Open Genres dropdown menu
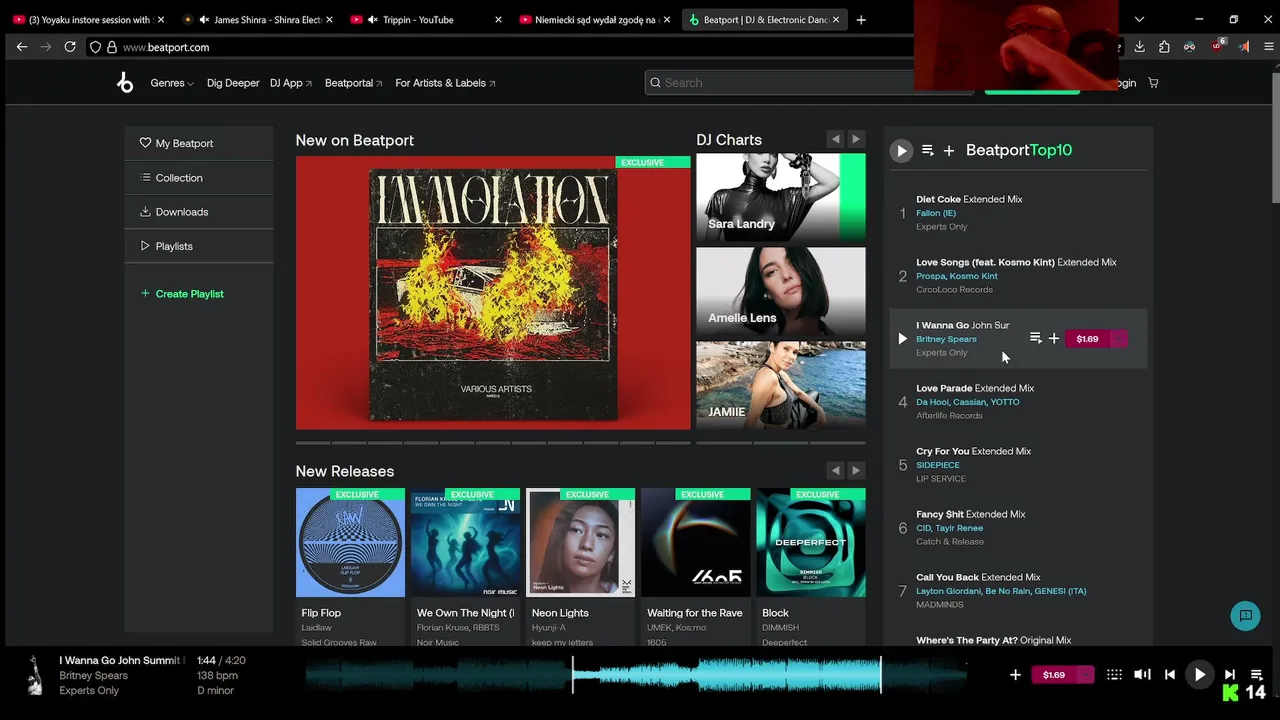This screenshot has height=720, width=1280. coord(171,83)
